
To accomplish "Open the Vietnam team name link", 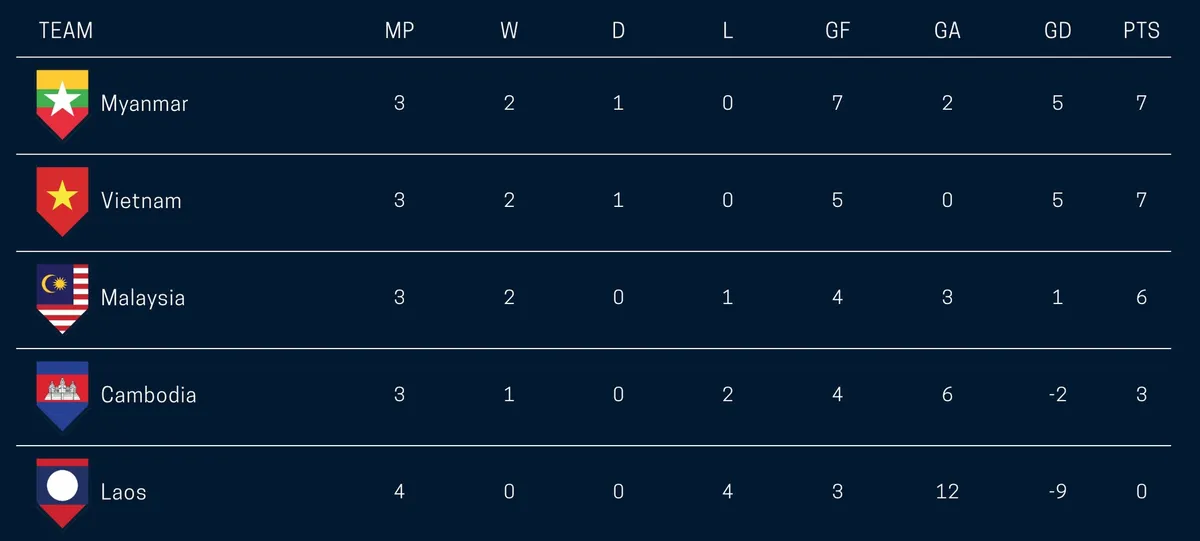I will 141,201.
